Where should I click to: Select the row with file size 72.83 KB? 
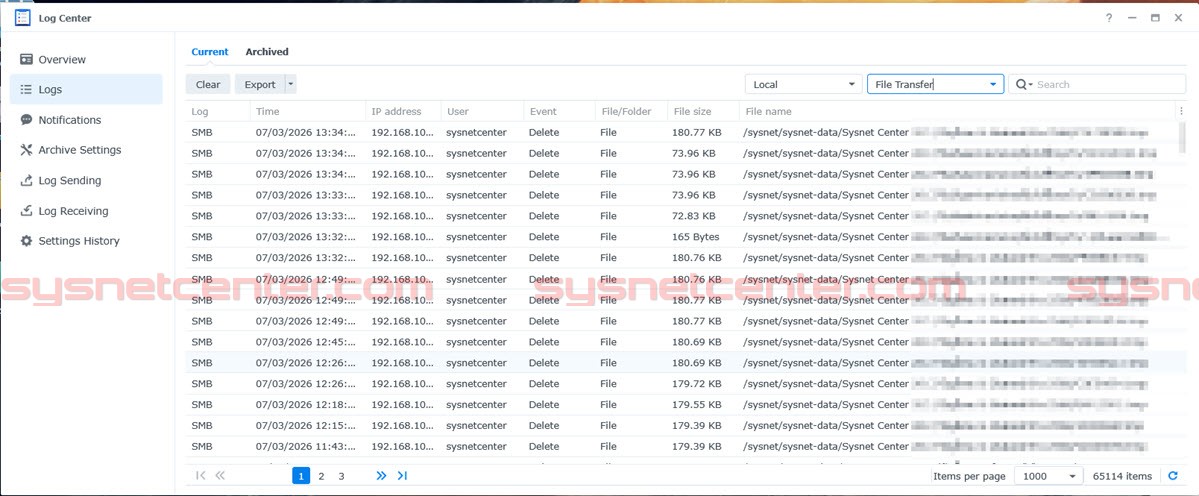684,216
